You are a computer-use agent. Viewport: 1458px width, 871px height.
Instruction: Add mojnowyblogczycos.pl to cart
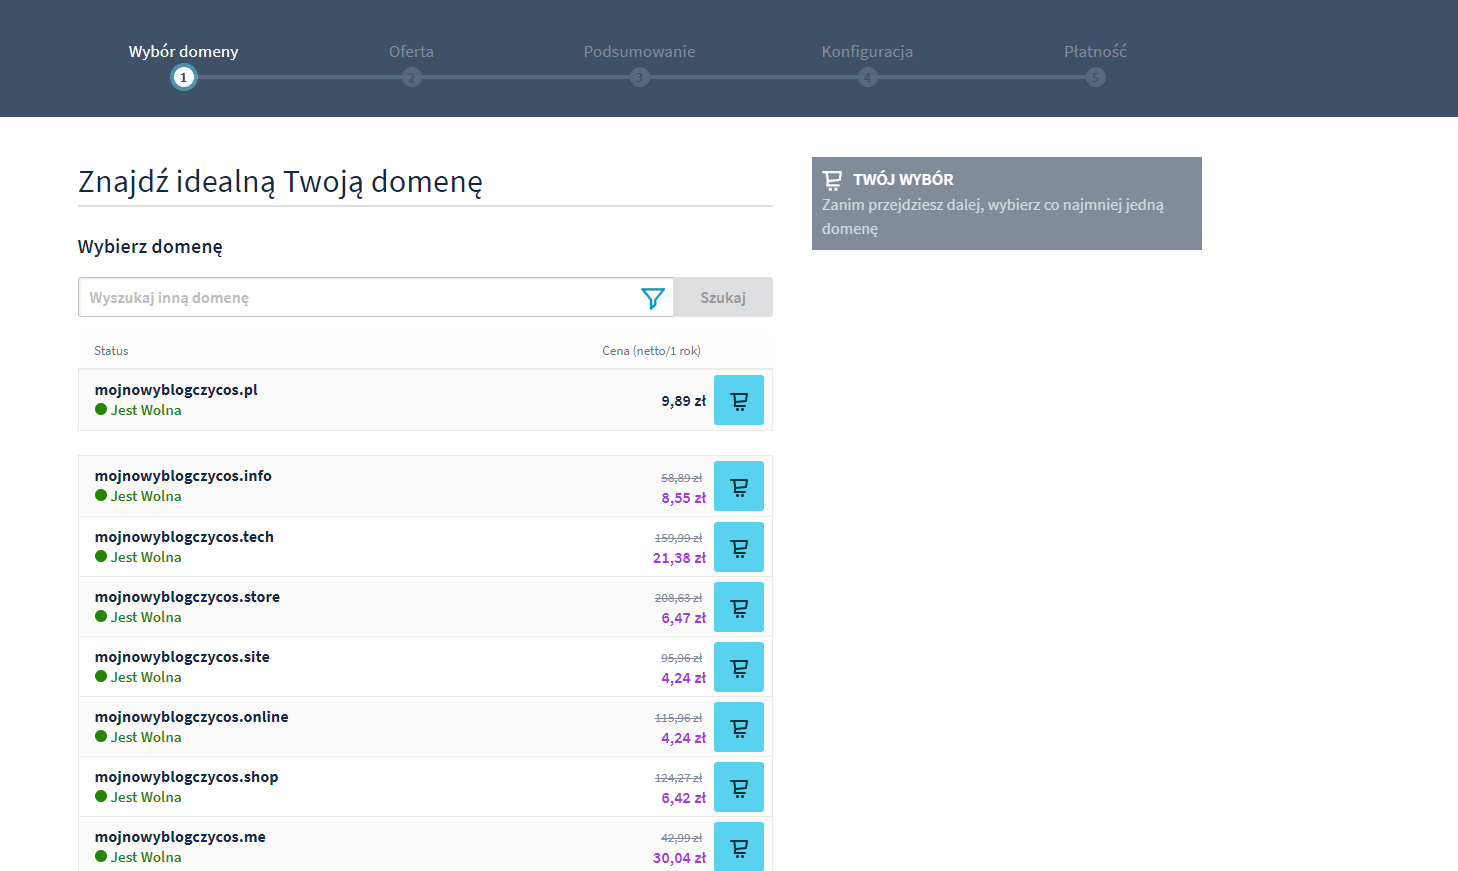[738, 400]
